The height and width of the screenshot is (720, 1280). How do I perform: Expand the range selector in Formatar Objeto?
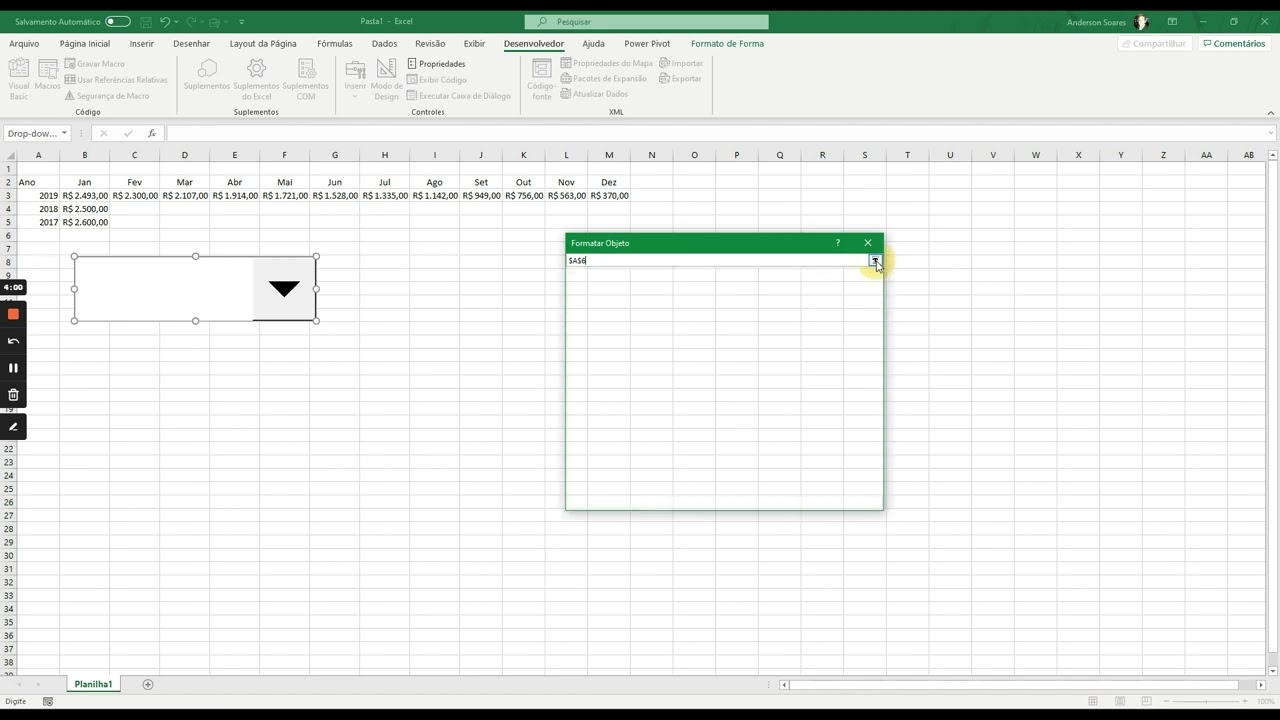point(875,260)
